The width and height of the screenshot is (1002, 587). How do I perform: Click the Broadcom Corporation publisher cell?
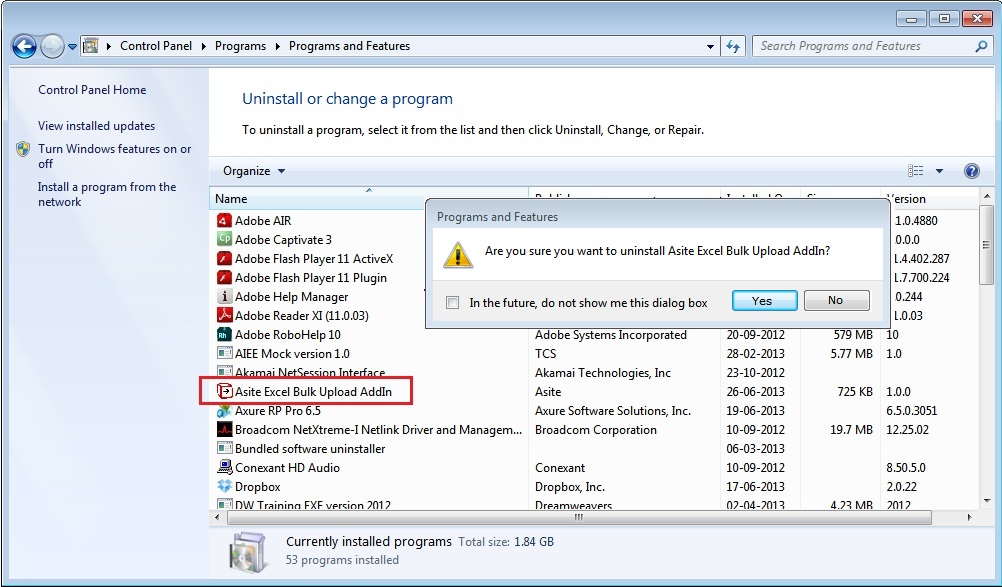click(x=596, y=430)
